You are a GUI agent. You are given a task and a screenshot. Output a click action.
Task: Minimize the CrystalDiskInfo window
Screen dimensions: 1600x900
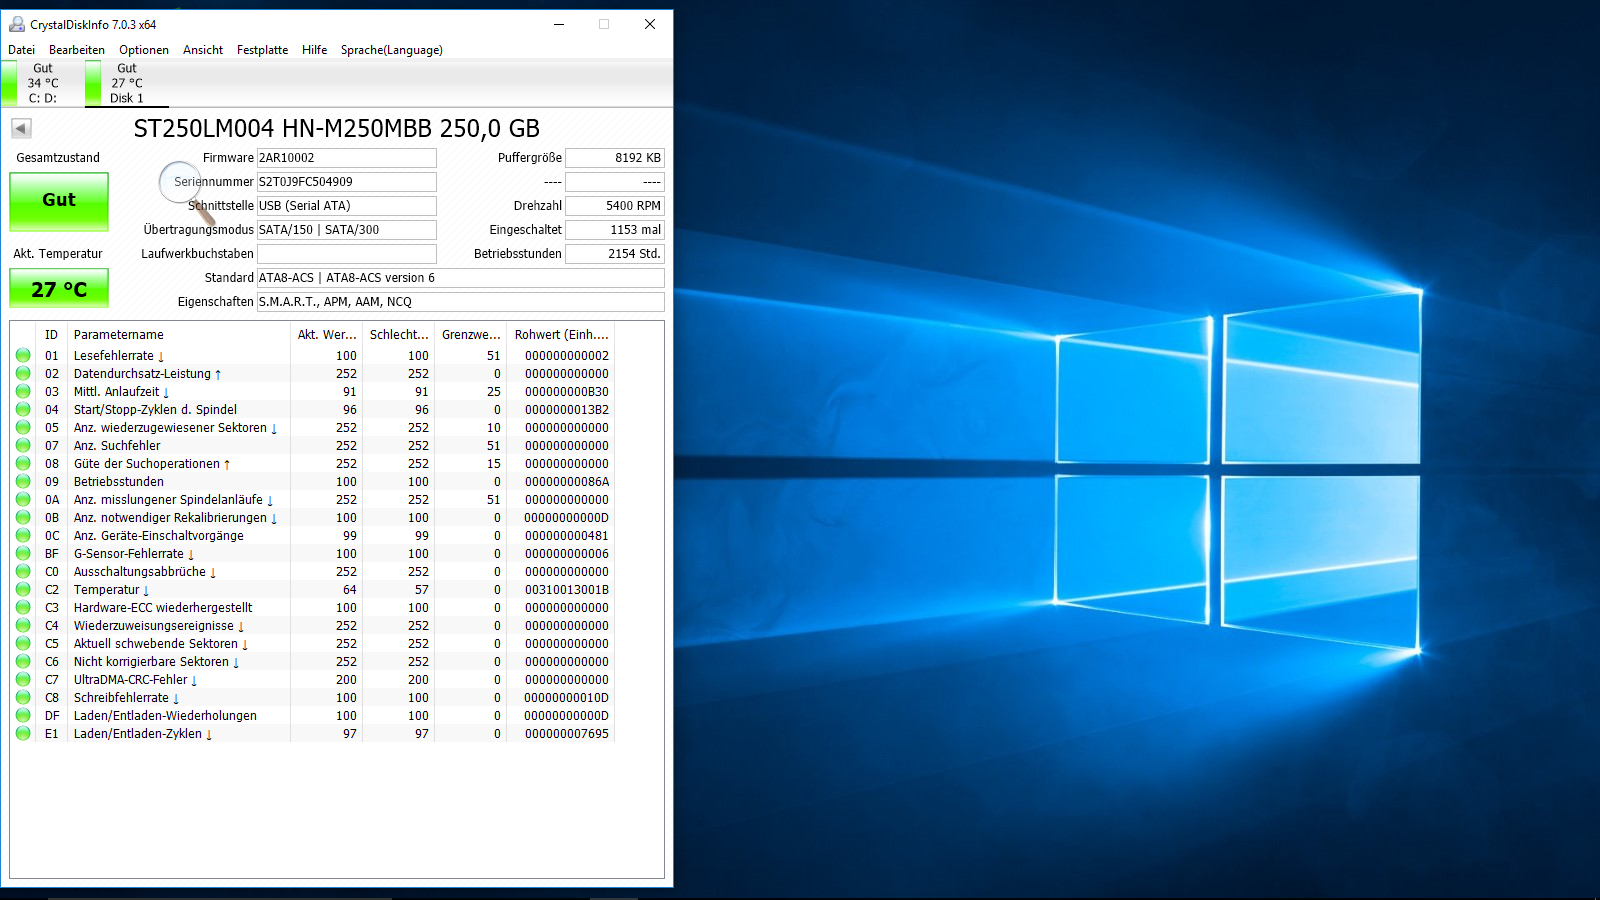pyautogui.click(x=559, y=24)
